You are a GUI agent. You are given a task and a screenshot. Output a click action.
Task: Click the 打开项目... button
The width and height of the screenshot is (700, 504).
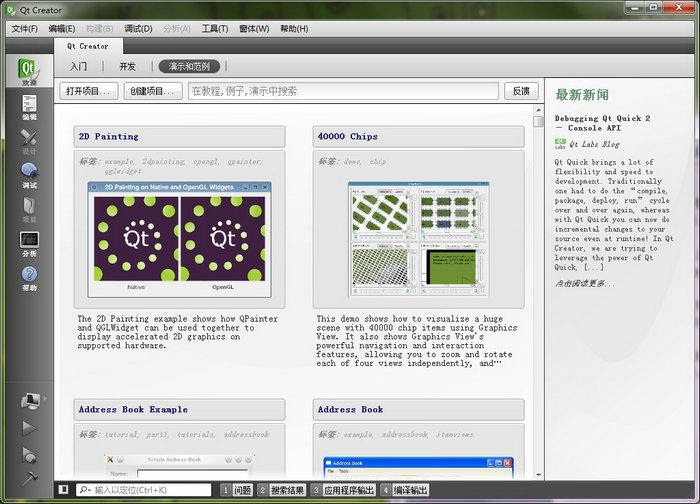[89, 91]
